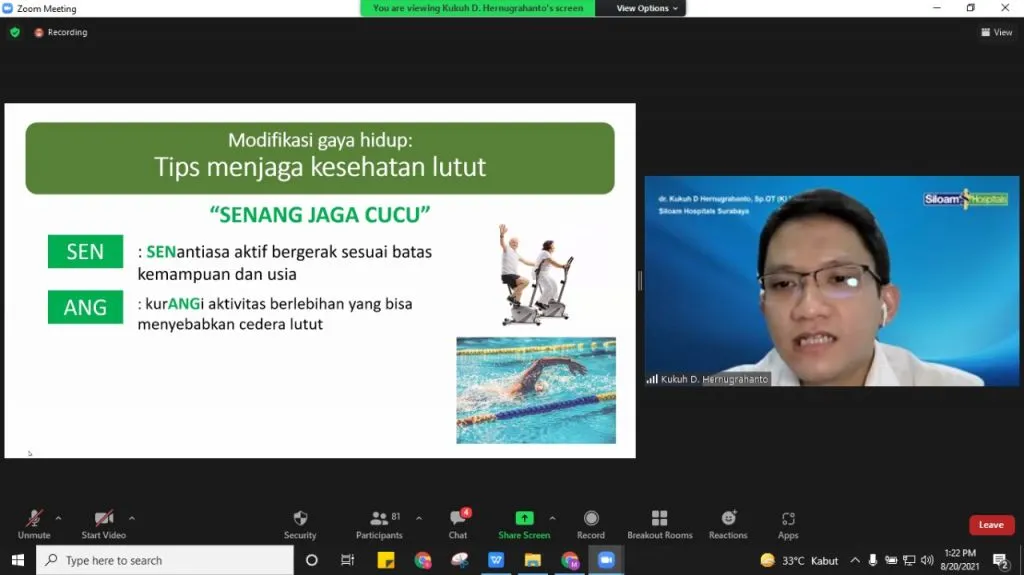
Task: Click the green encryption shield icon
Action: [x=15, y=32]
